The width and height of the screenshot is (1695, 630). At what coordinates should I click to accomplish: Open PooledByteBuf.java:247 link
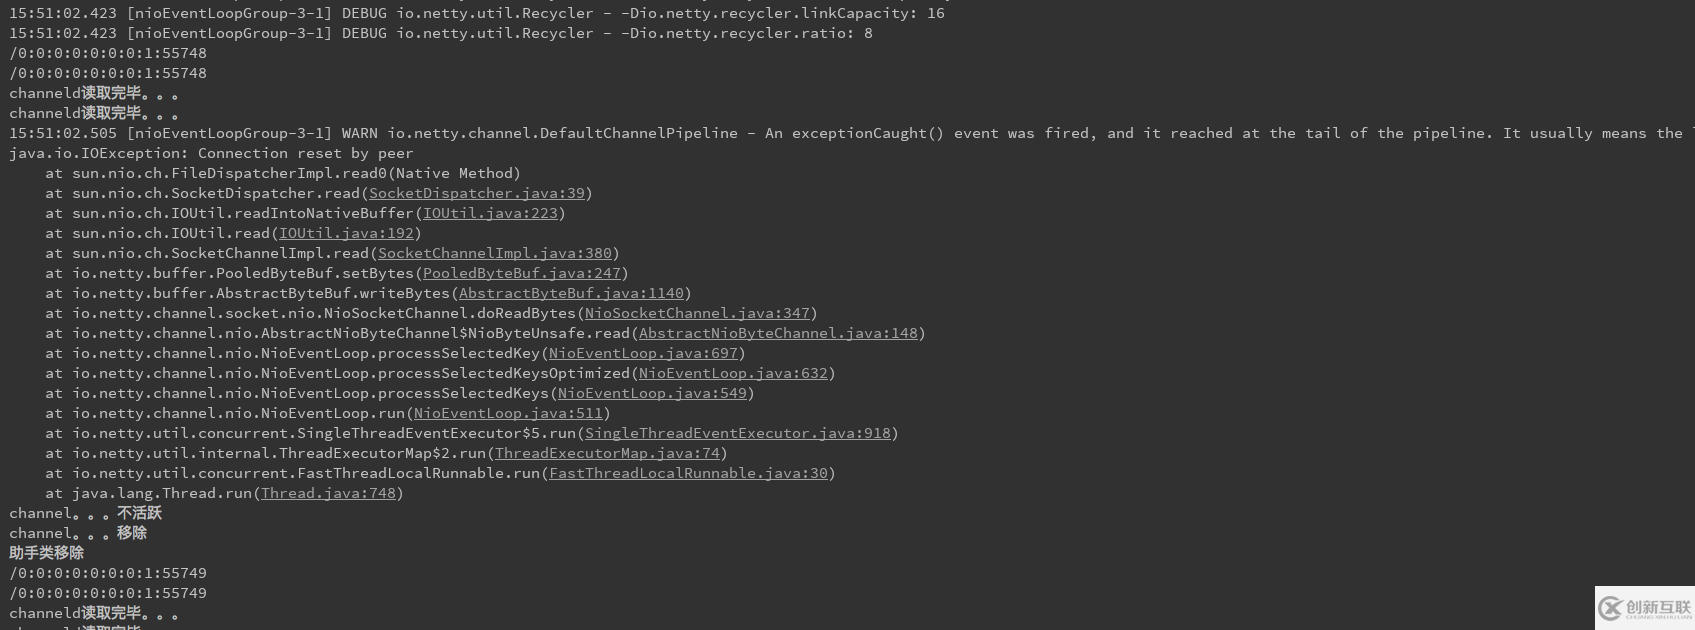click(x=522, y=273)
